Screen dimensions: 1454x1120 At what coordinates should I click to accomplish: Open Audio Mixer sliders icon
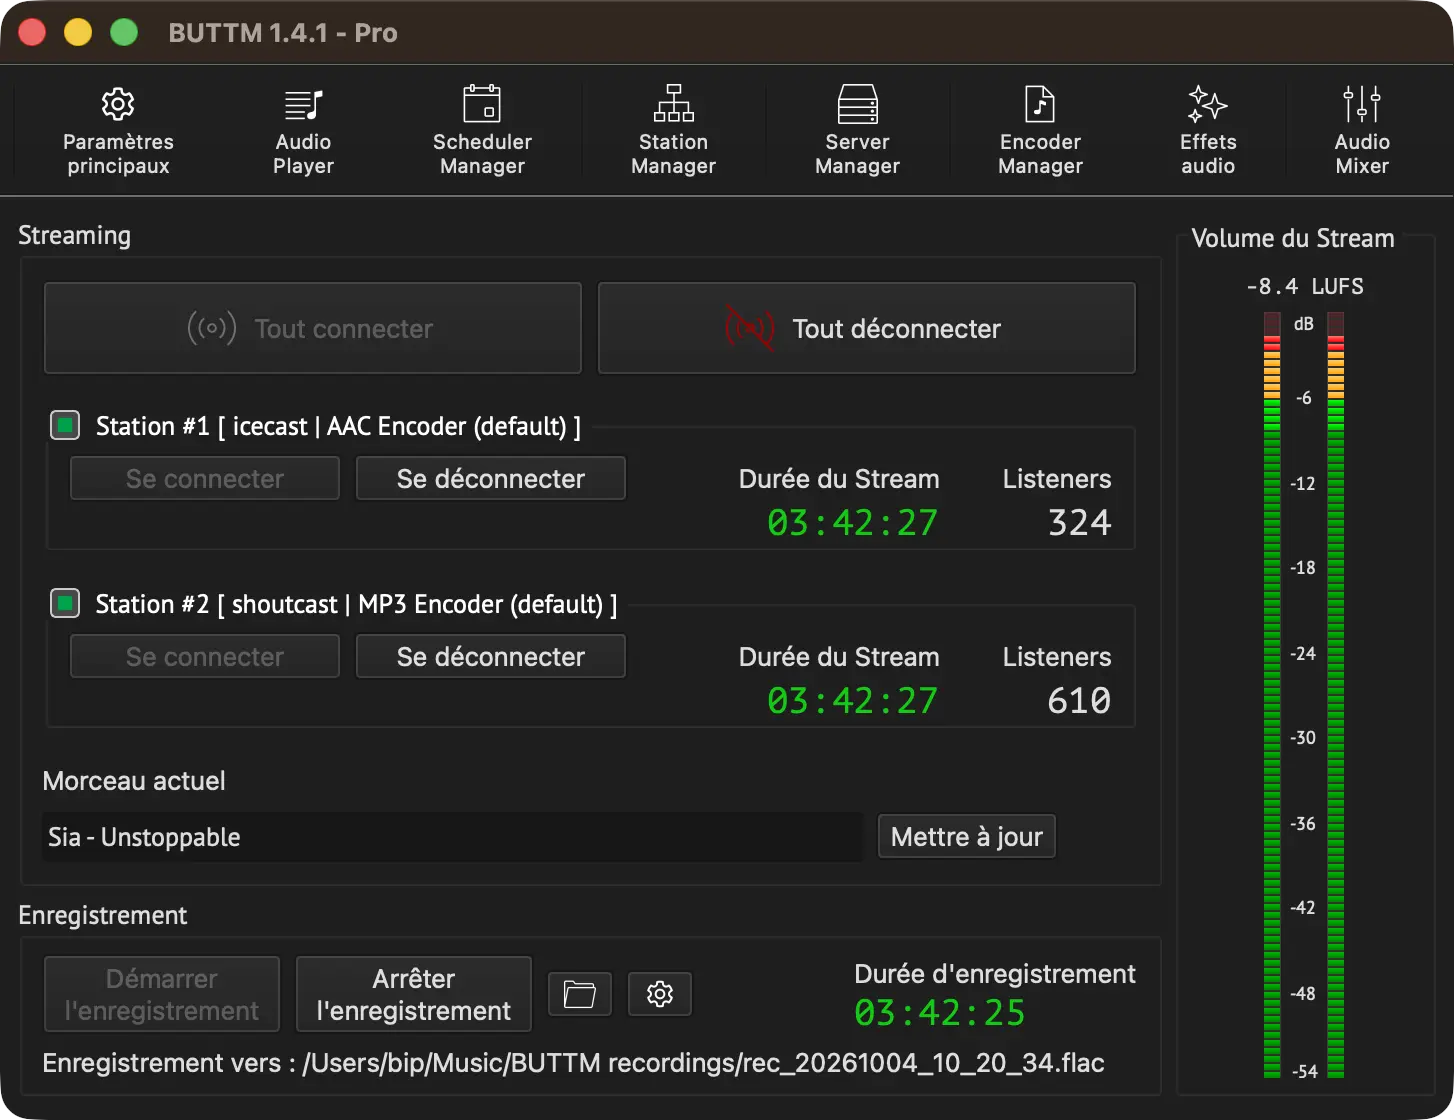pyautogui.click(x=1362, y=104)
